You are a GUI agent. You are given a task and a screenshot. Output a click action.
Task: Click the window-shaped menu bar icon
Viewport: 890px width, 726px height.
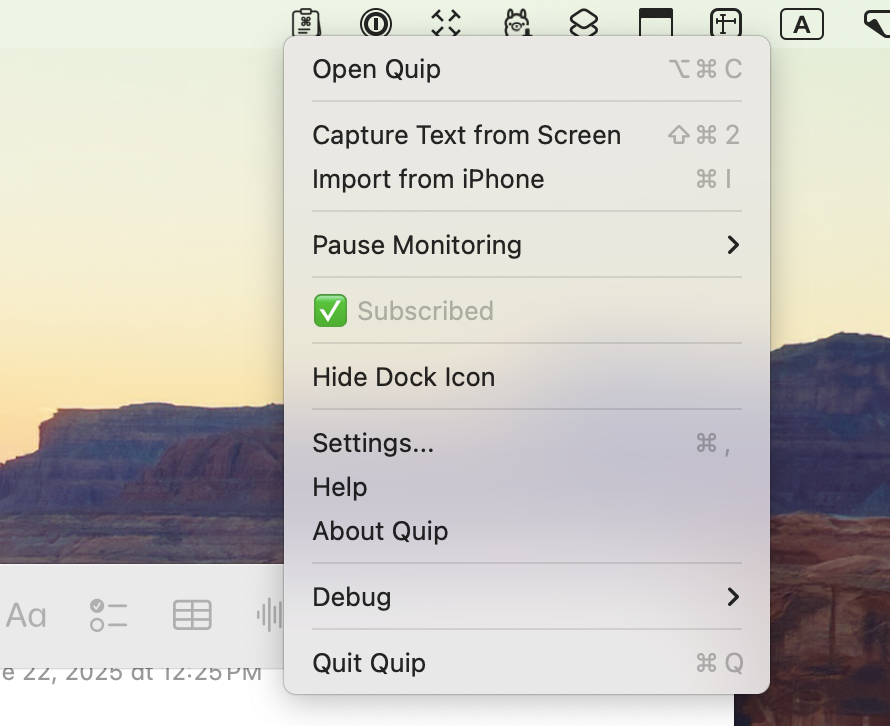(x=656, y=23)
